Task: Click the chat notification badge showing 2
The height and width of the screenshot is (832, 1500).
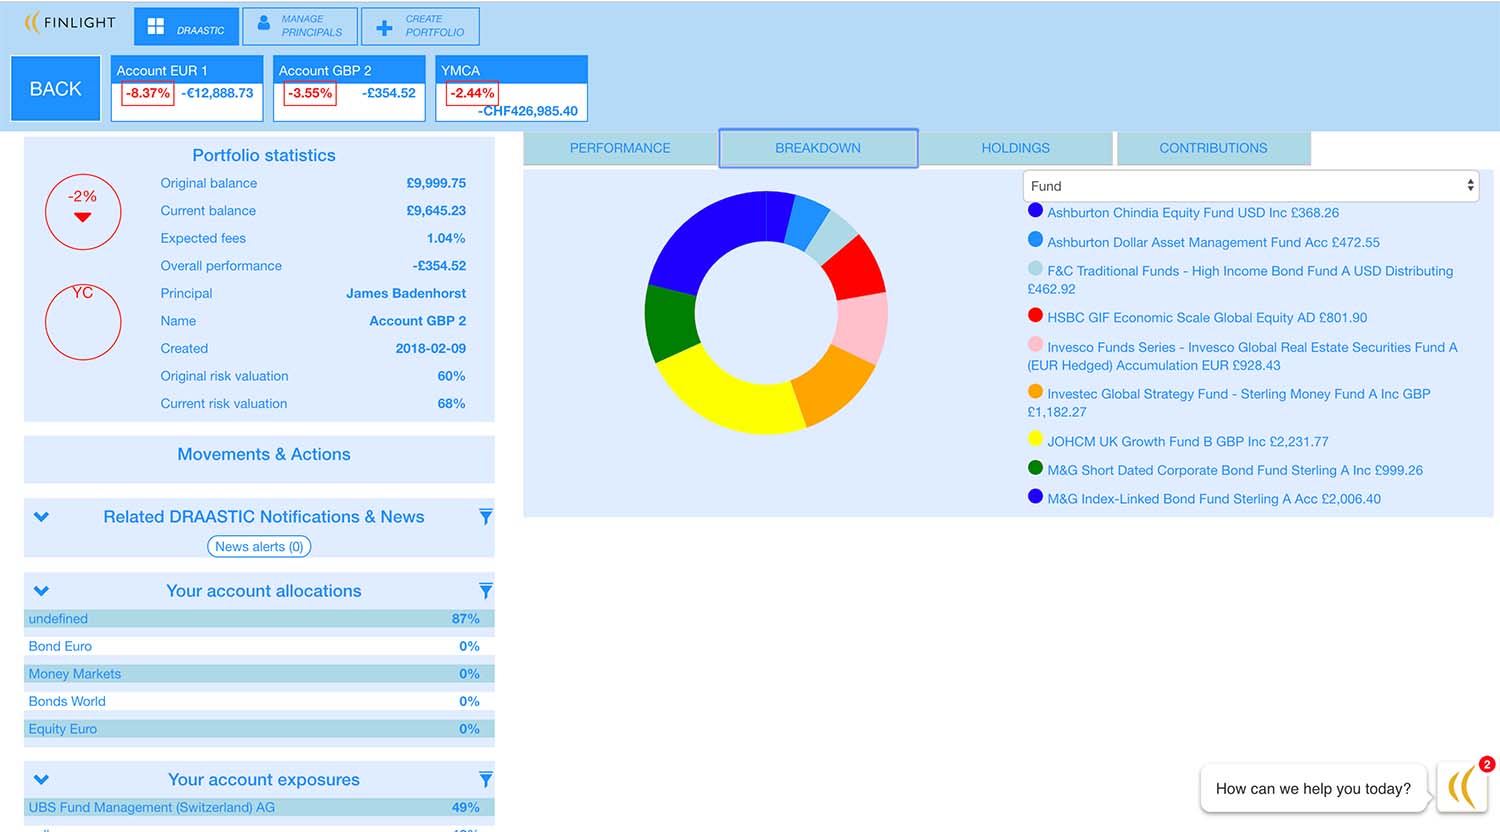Action: (x=1487, y=764)
